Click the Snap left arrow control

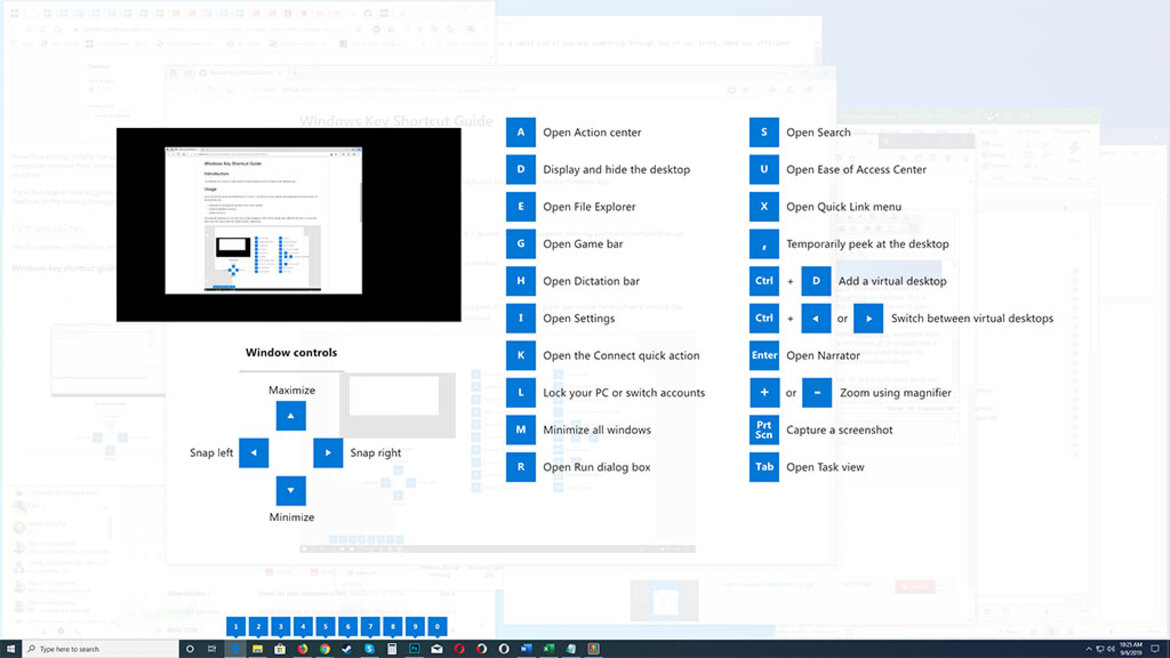click(x=253, y=453)
